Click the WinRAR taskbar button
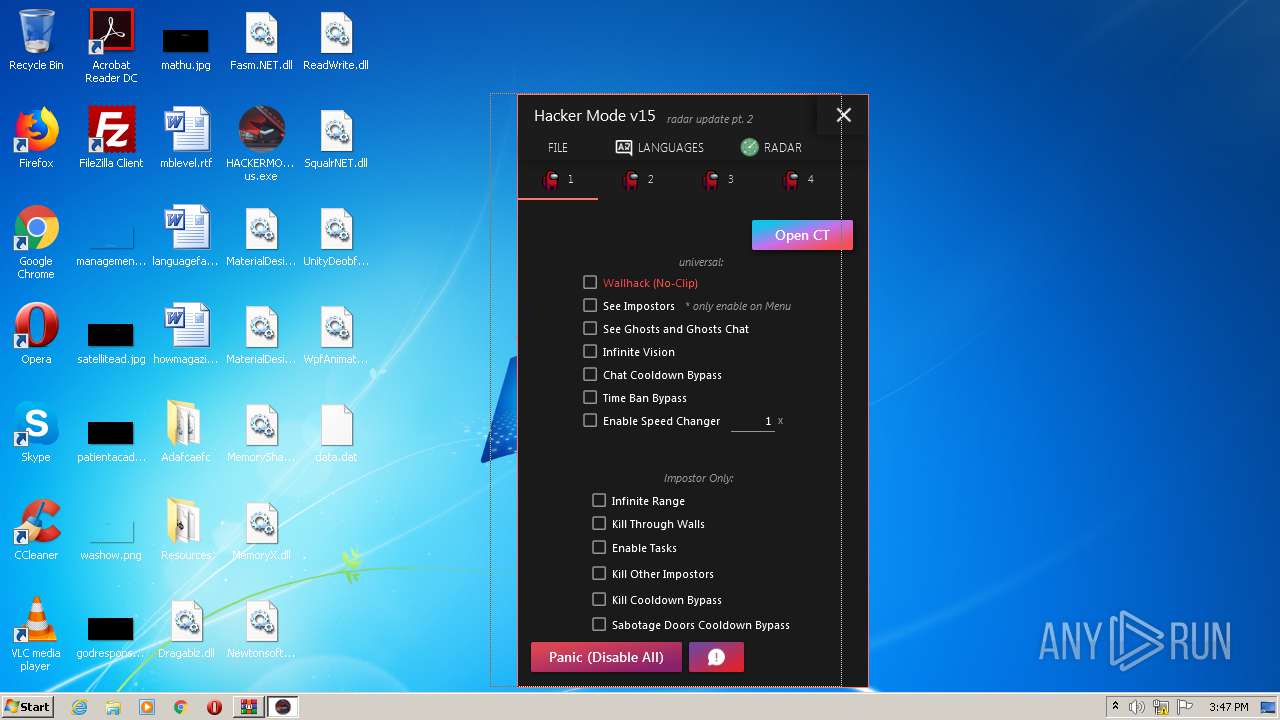Image resolution: width=1280 pixels, height=720 pixels. pos(248,707)
